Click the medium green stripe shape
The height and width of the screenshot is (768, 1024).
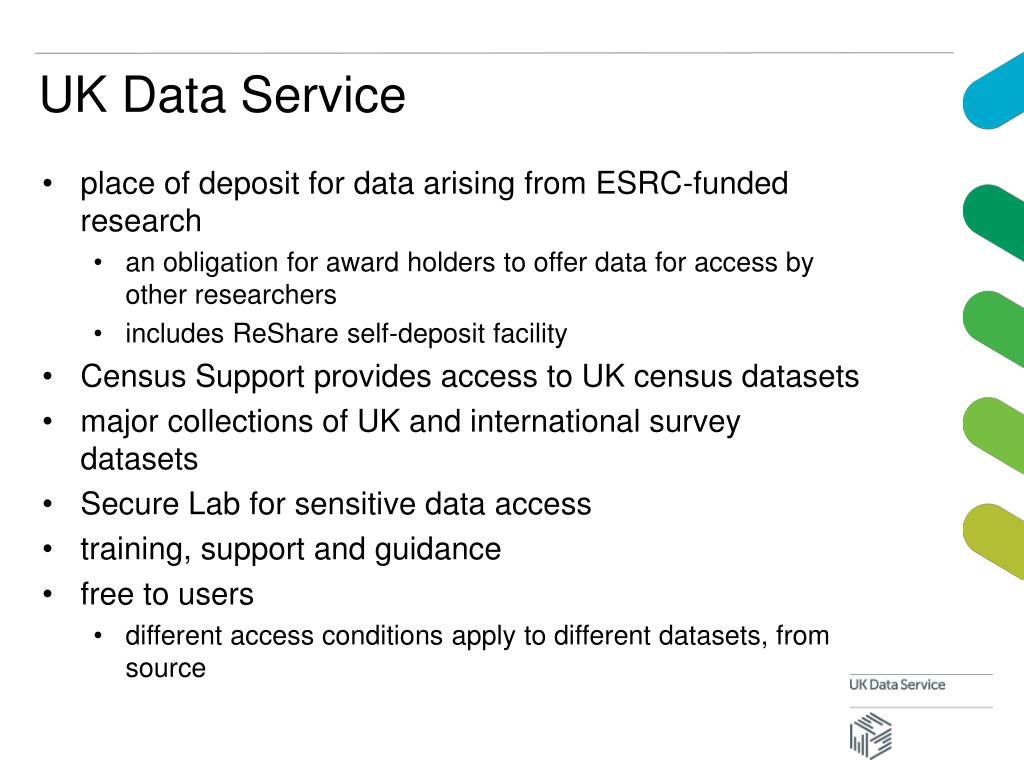coord(993,328)
